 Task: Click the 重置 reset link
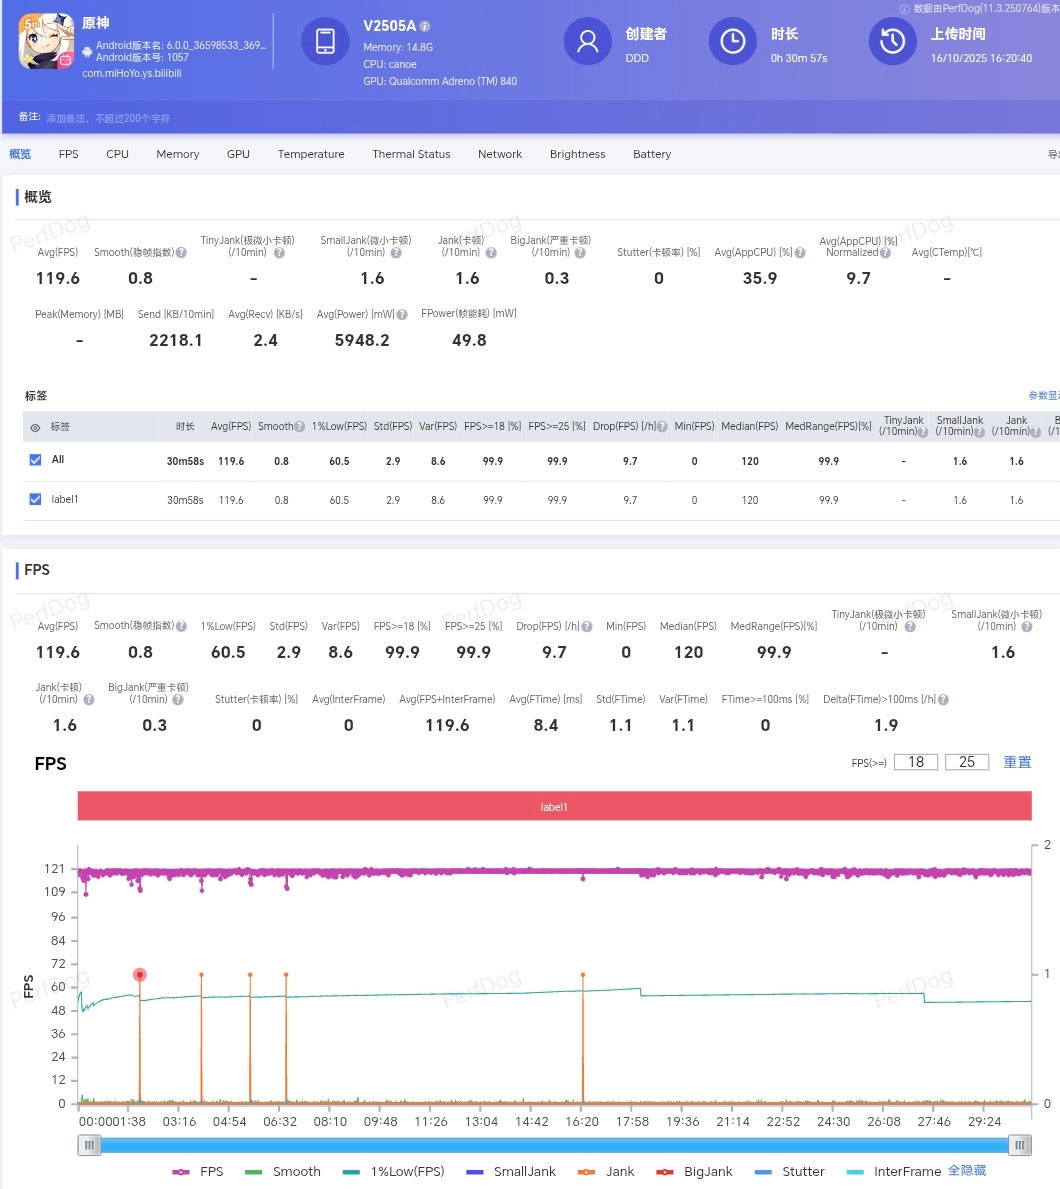[1017, 762]
